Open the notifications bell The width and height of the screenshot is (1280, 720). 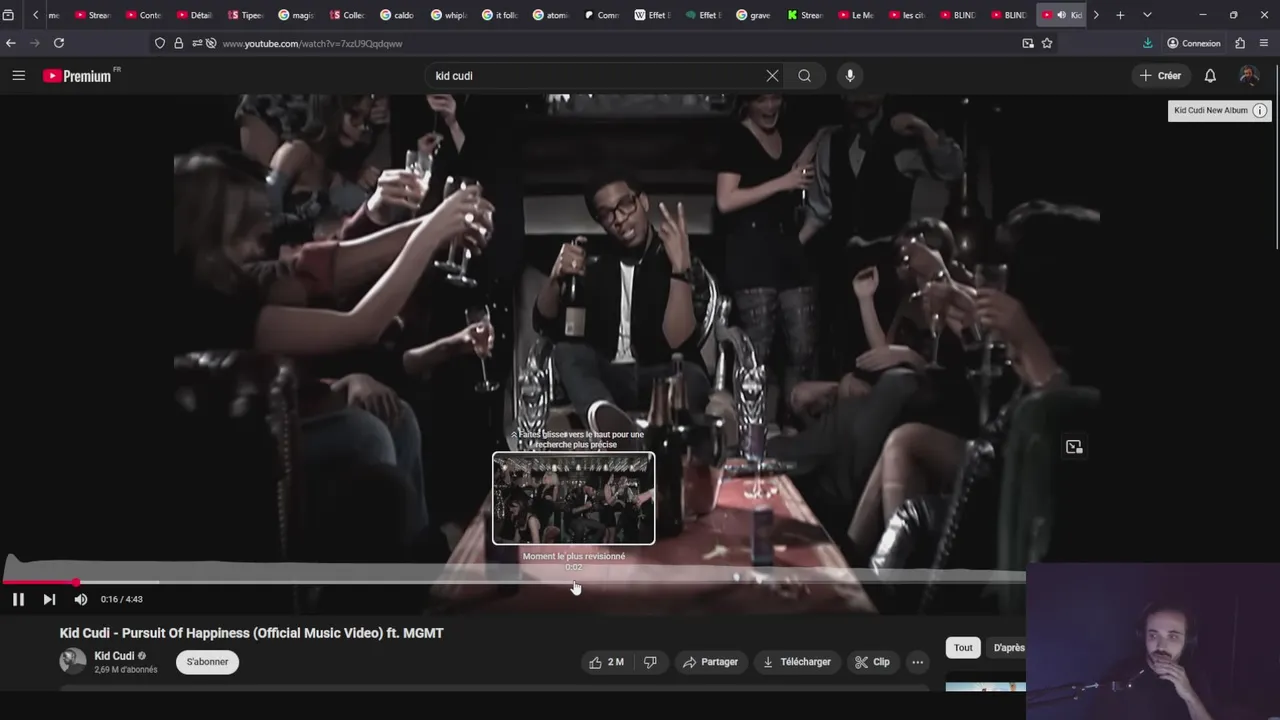pos(1210,76)
